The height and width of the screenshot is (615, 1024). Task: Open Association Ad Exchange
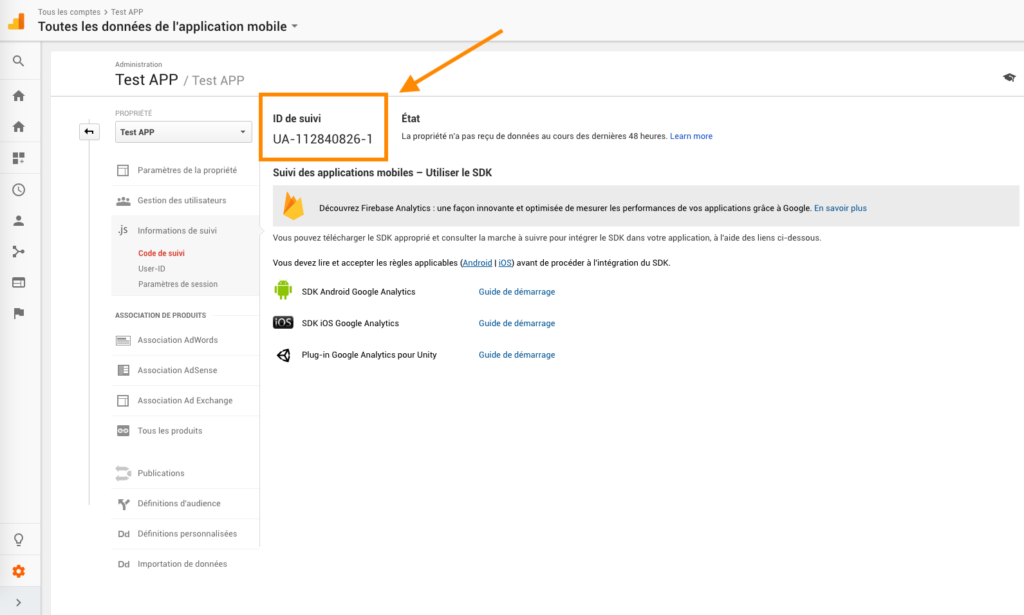[x=185, y=401]
